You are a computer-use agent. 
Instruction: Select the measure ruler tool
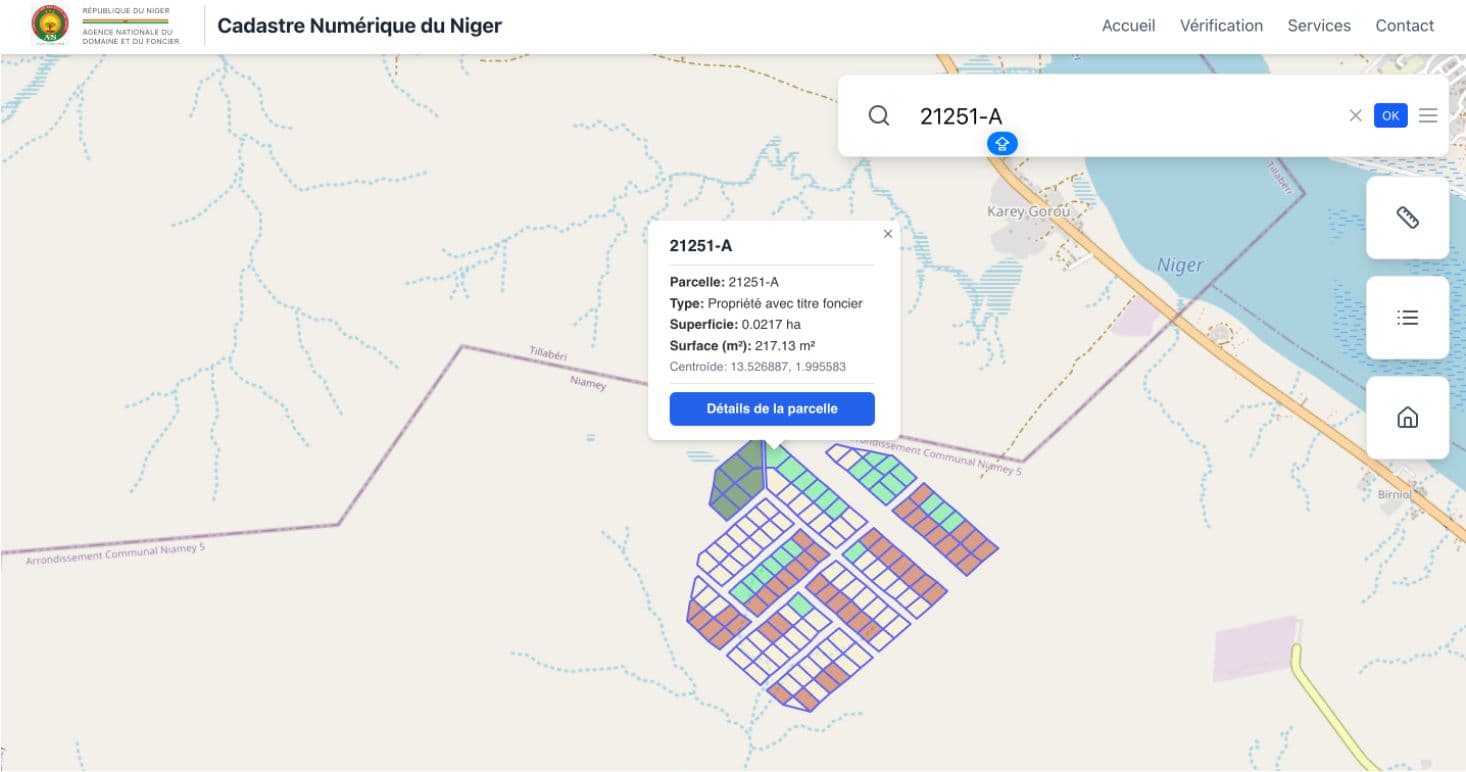pyautogui.click(x=1407, y=218)
